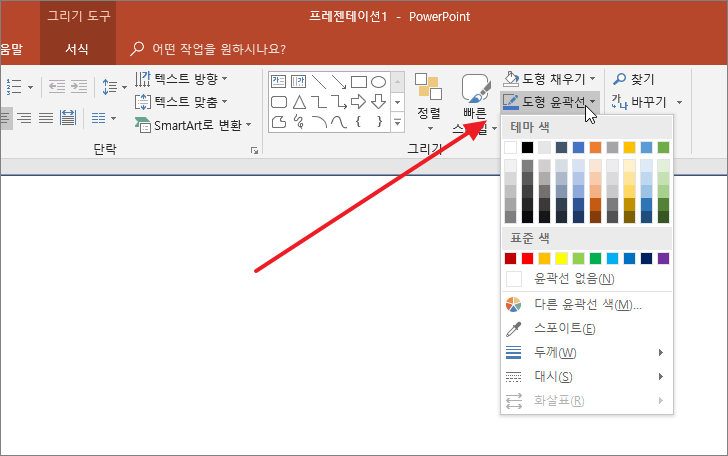Open the numbered list button
Image resolution: width=728 pixels, height=456 pixels.
pos(14,86)
